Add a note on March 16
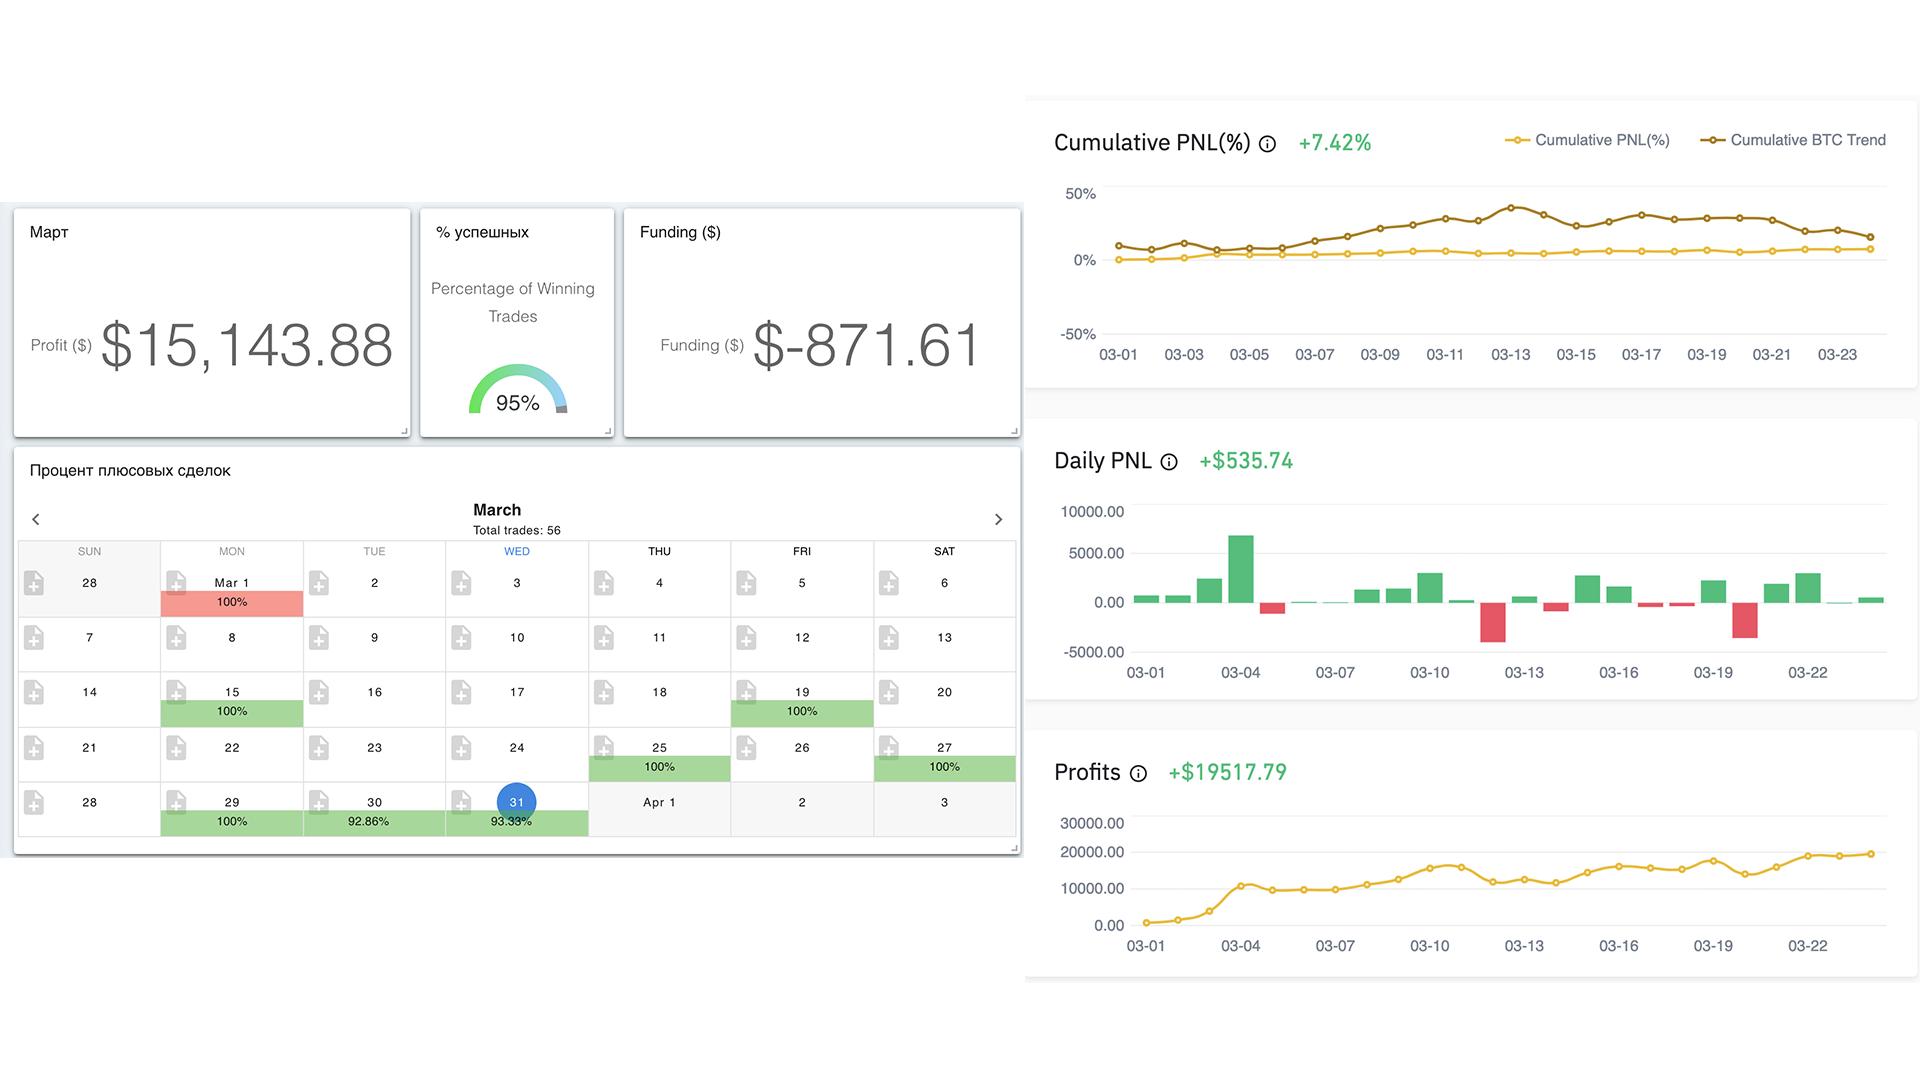Image resolution: width=1920 pixels, height=1080 pixels. [x=319, y=692]
